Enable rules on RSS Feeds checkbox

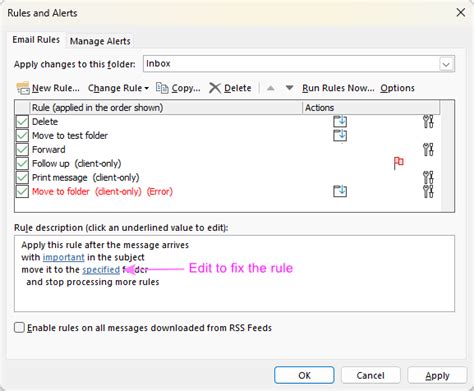click(19, 328)
